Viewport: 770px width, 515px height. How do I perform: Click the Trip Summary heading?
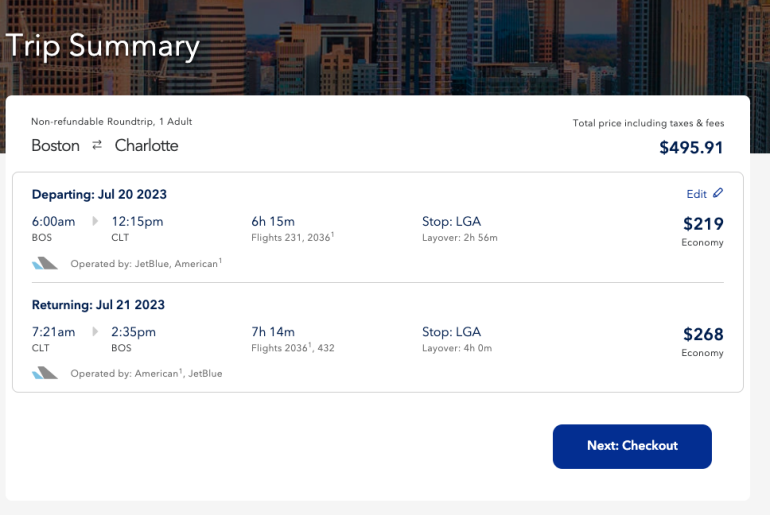[102, 46]
